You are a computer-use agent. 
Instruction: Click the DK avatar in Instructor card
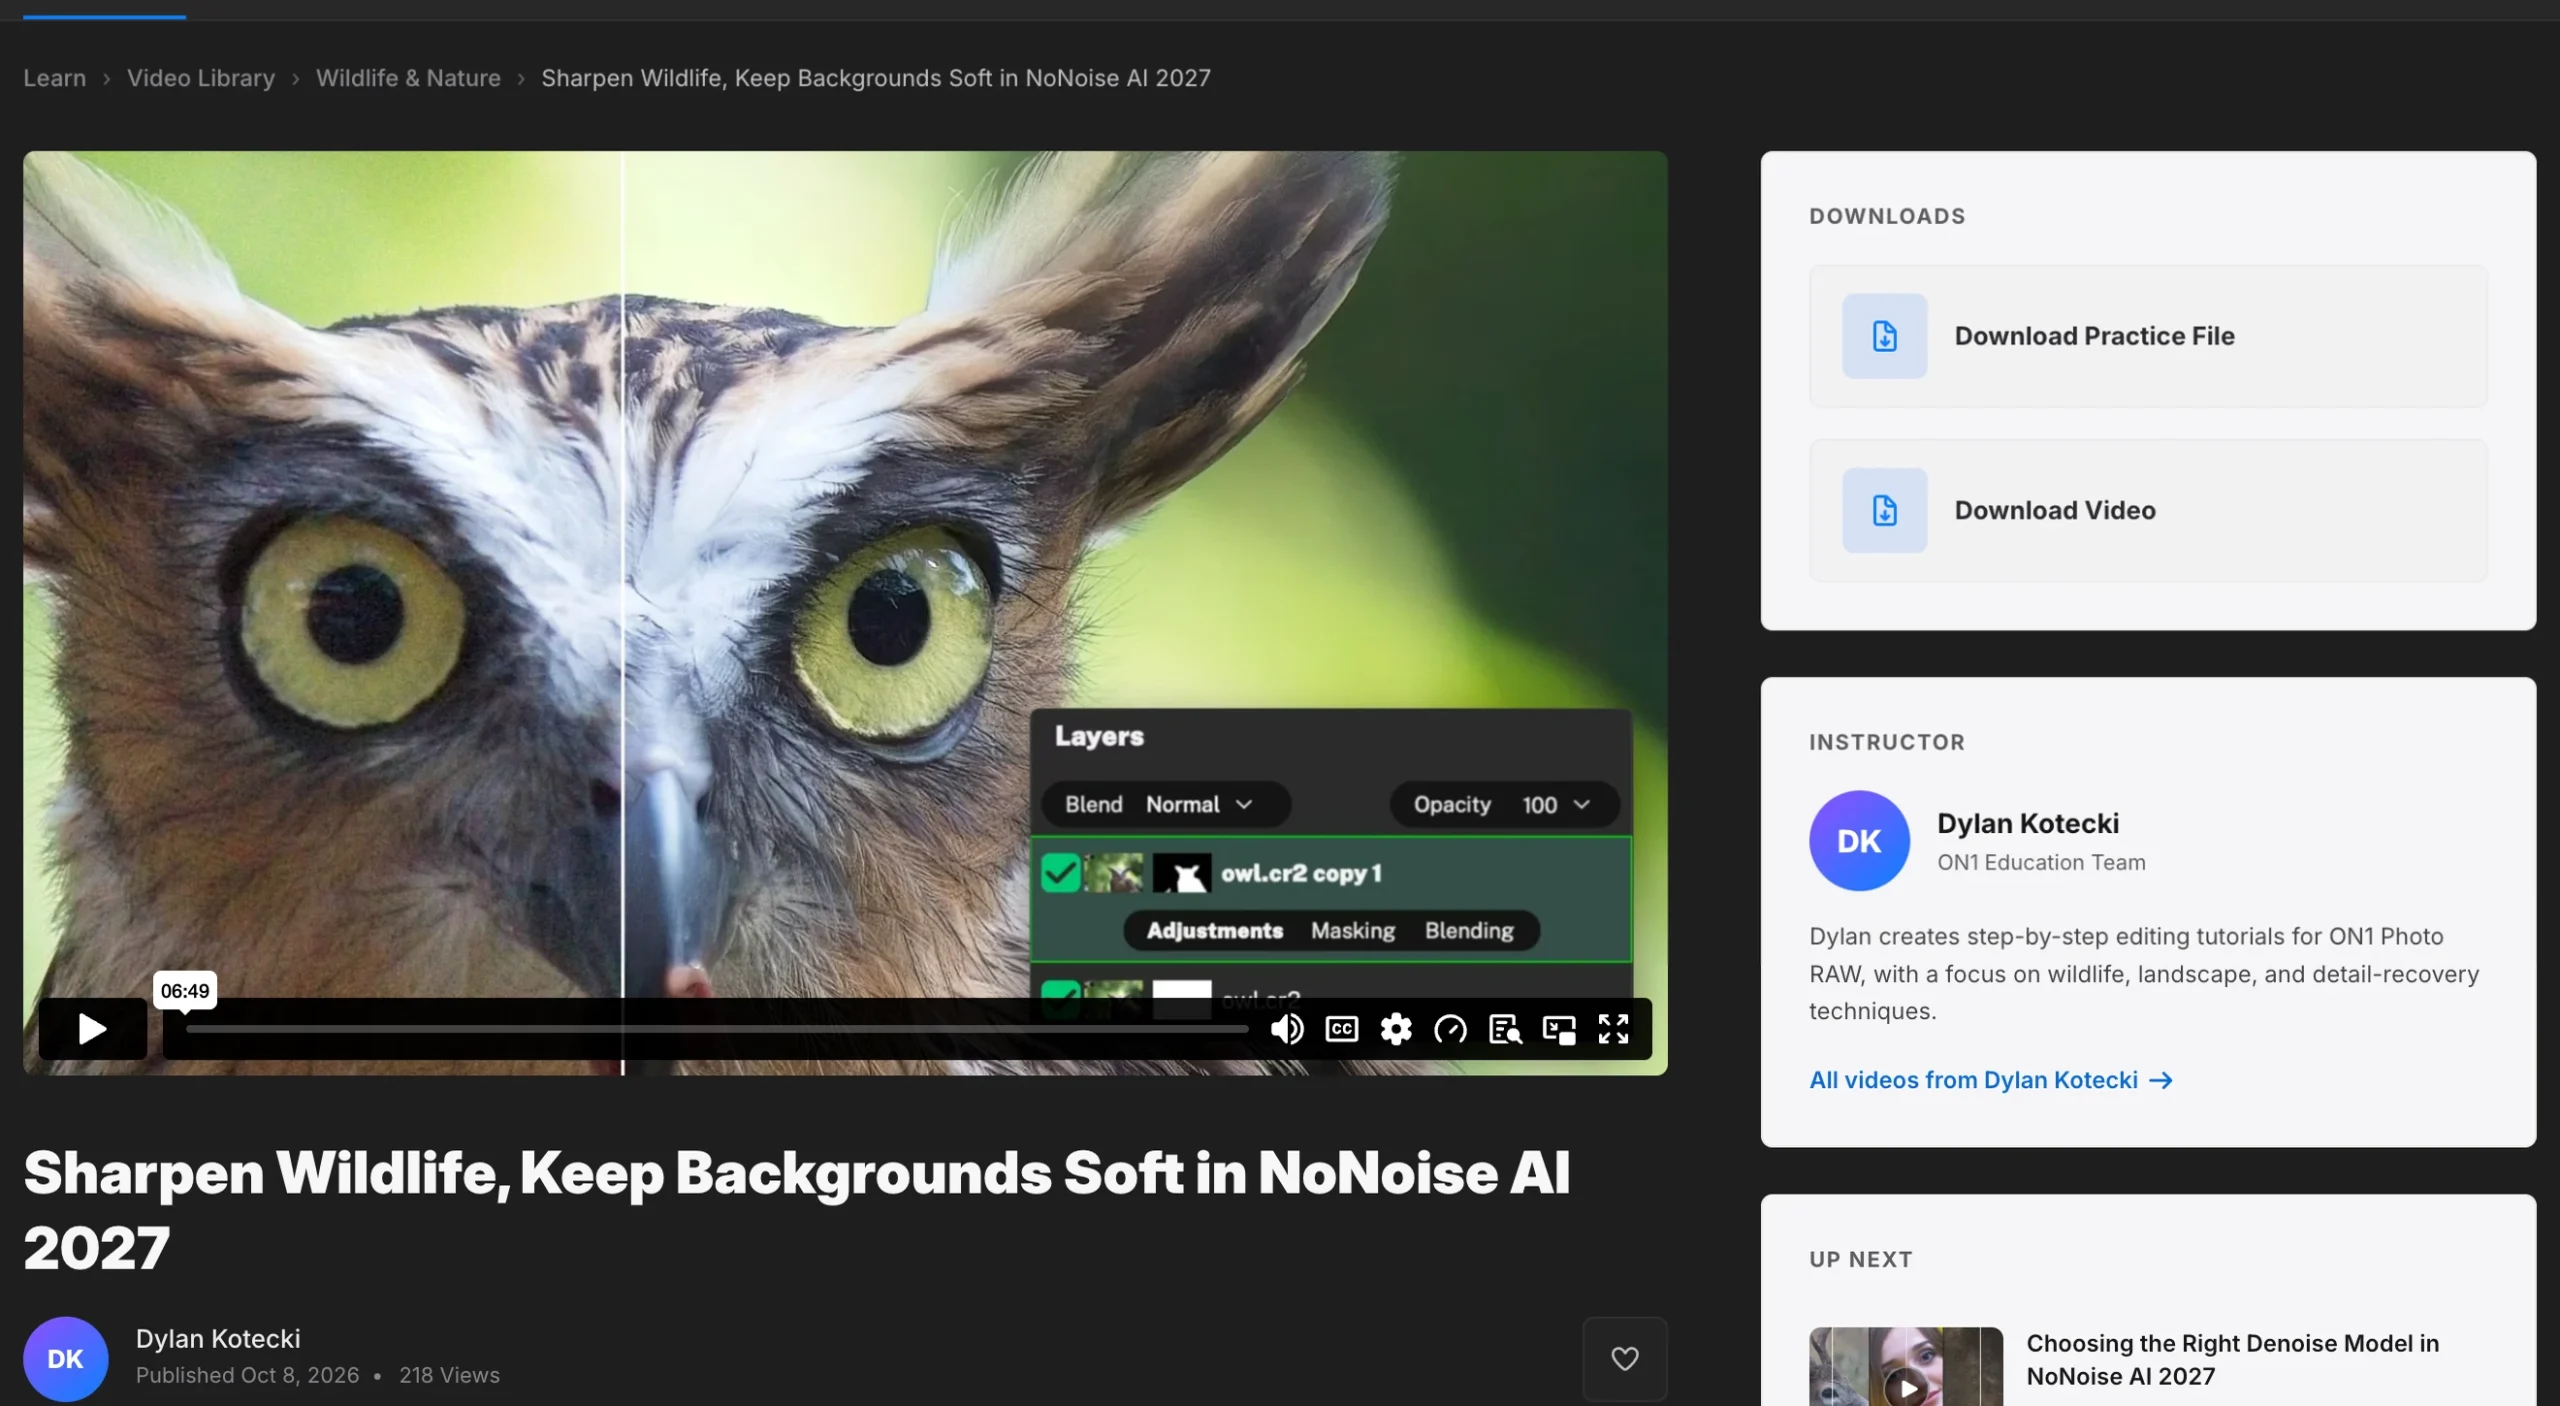1859,841
